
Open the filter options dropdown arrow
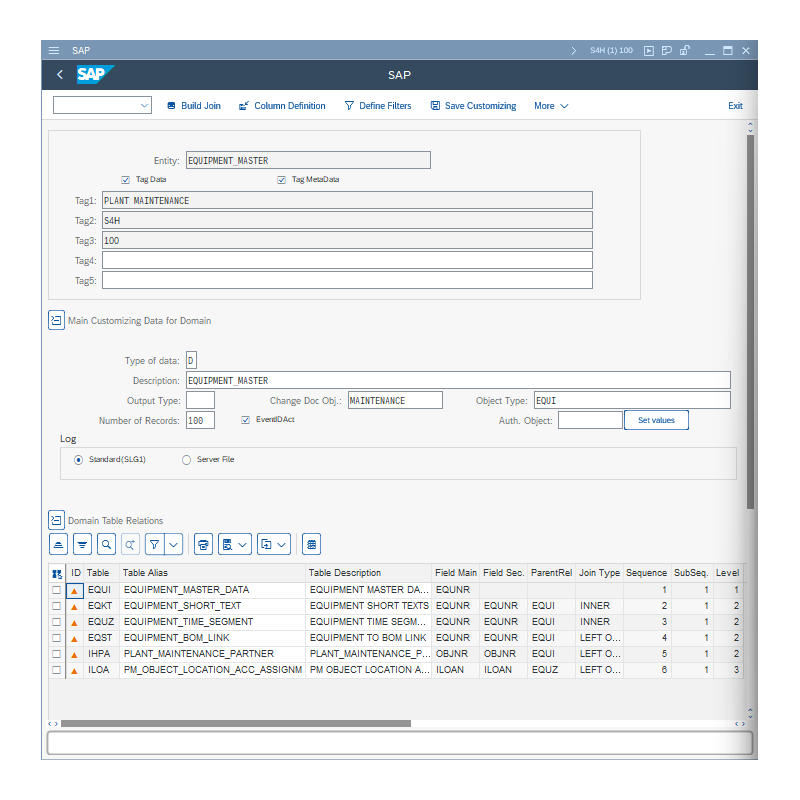174,544
